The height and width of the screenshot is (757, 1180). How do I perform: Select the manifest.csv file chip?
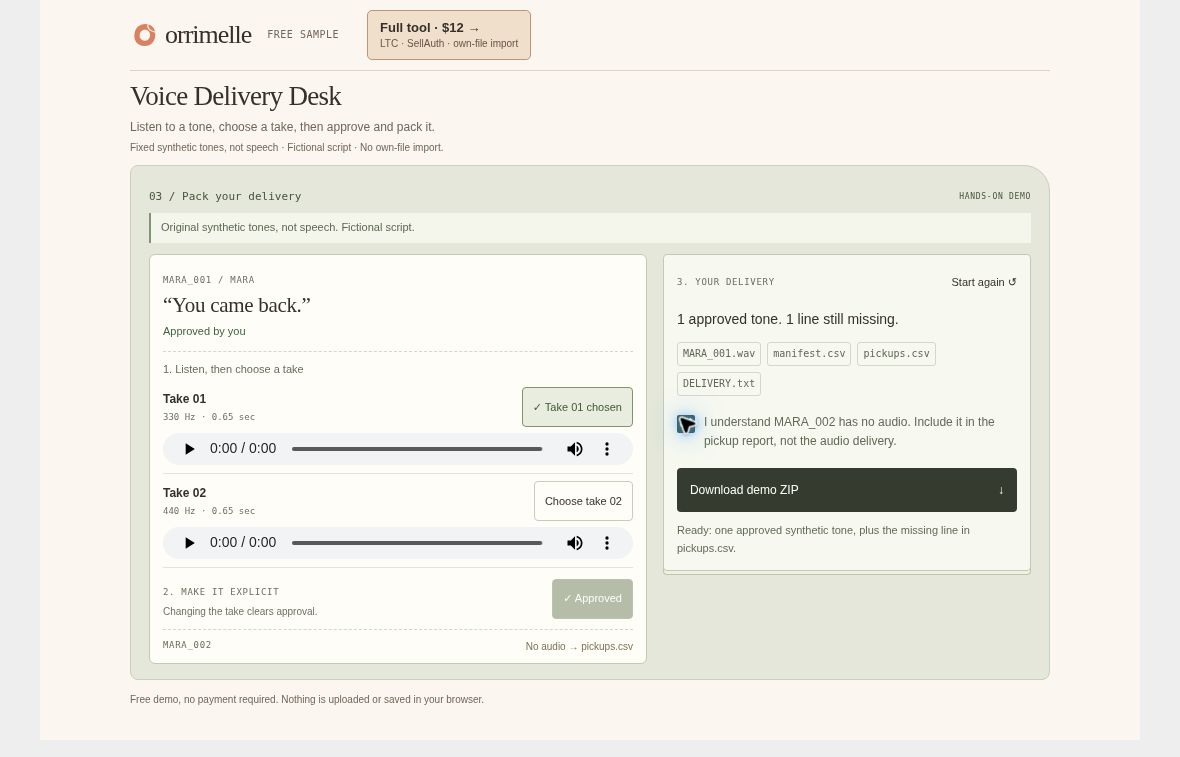pyautogui.click(x=809, y=354)
